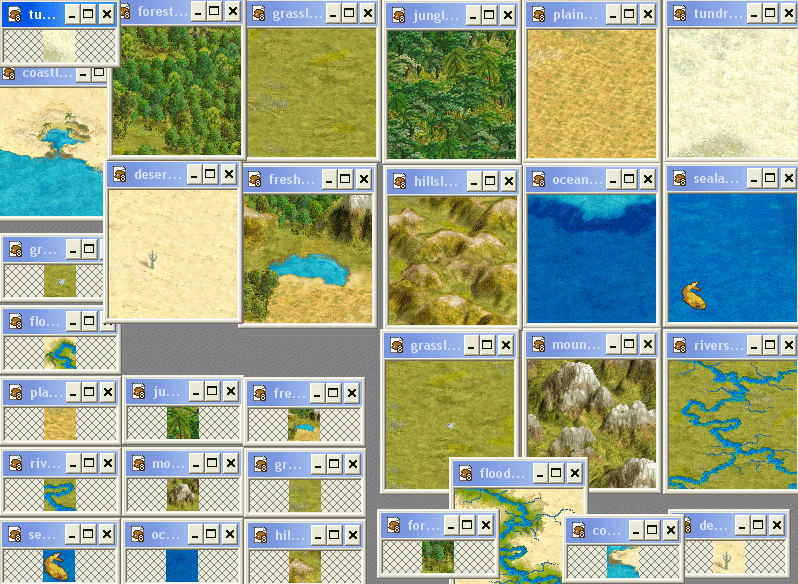Open the window icon in the 'fresh...' title bar
The height and width of the screenshot is (584, 798).
255,180
